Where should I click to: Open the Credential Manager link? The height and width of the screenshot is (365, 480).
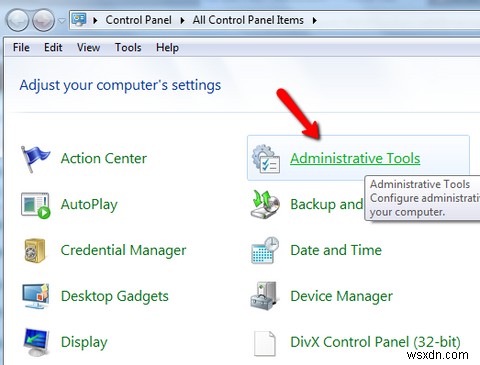pos(123,251)
